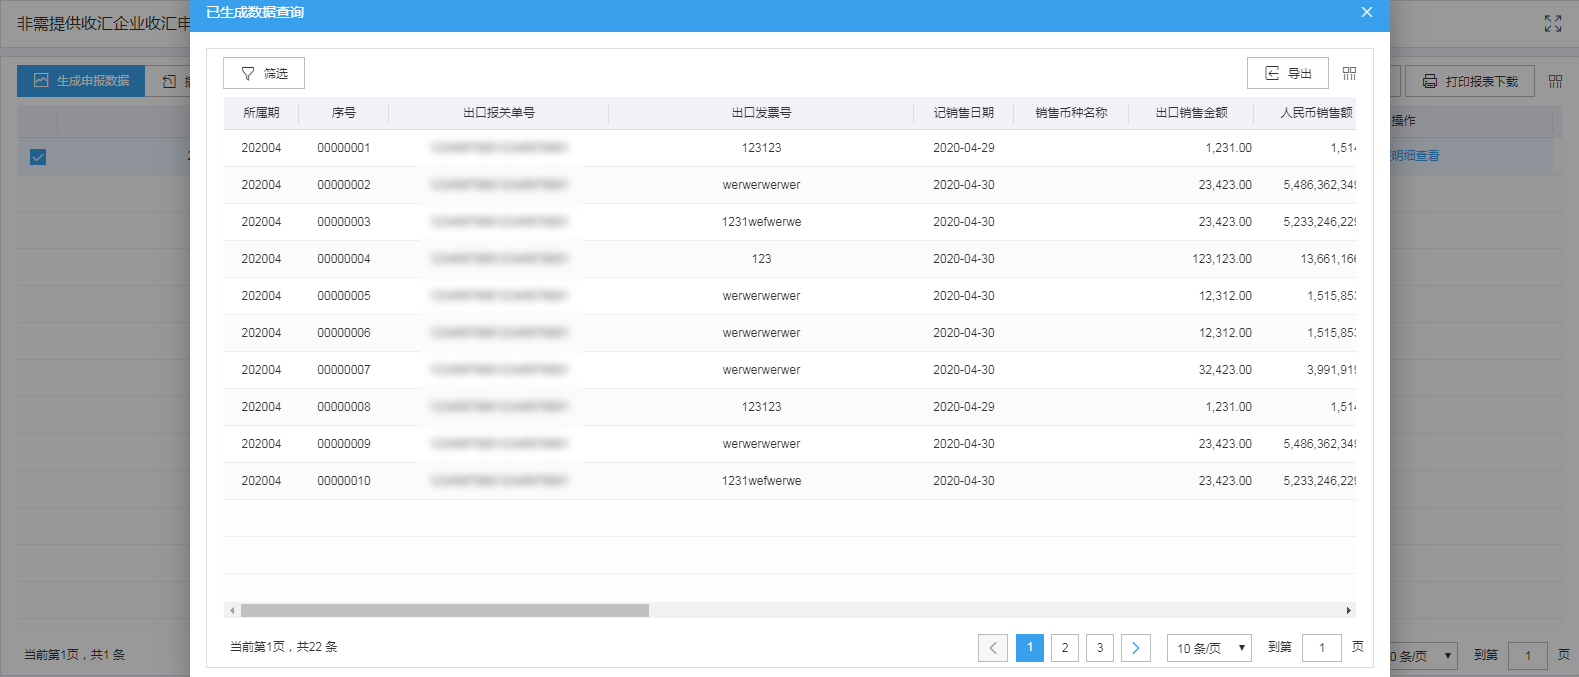Go to previous page arrow in dialog
1579x677 pixels.
[x=993, y=648]
